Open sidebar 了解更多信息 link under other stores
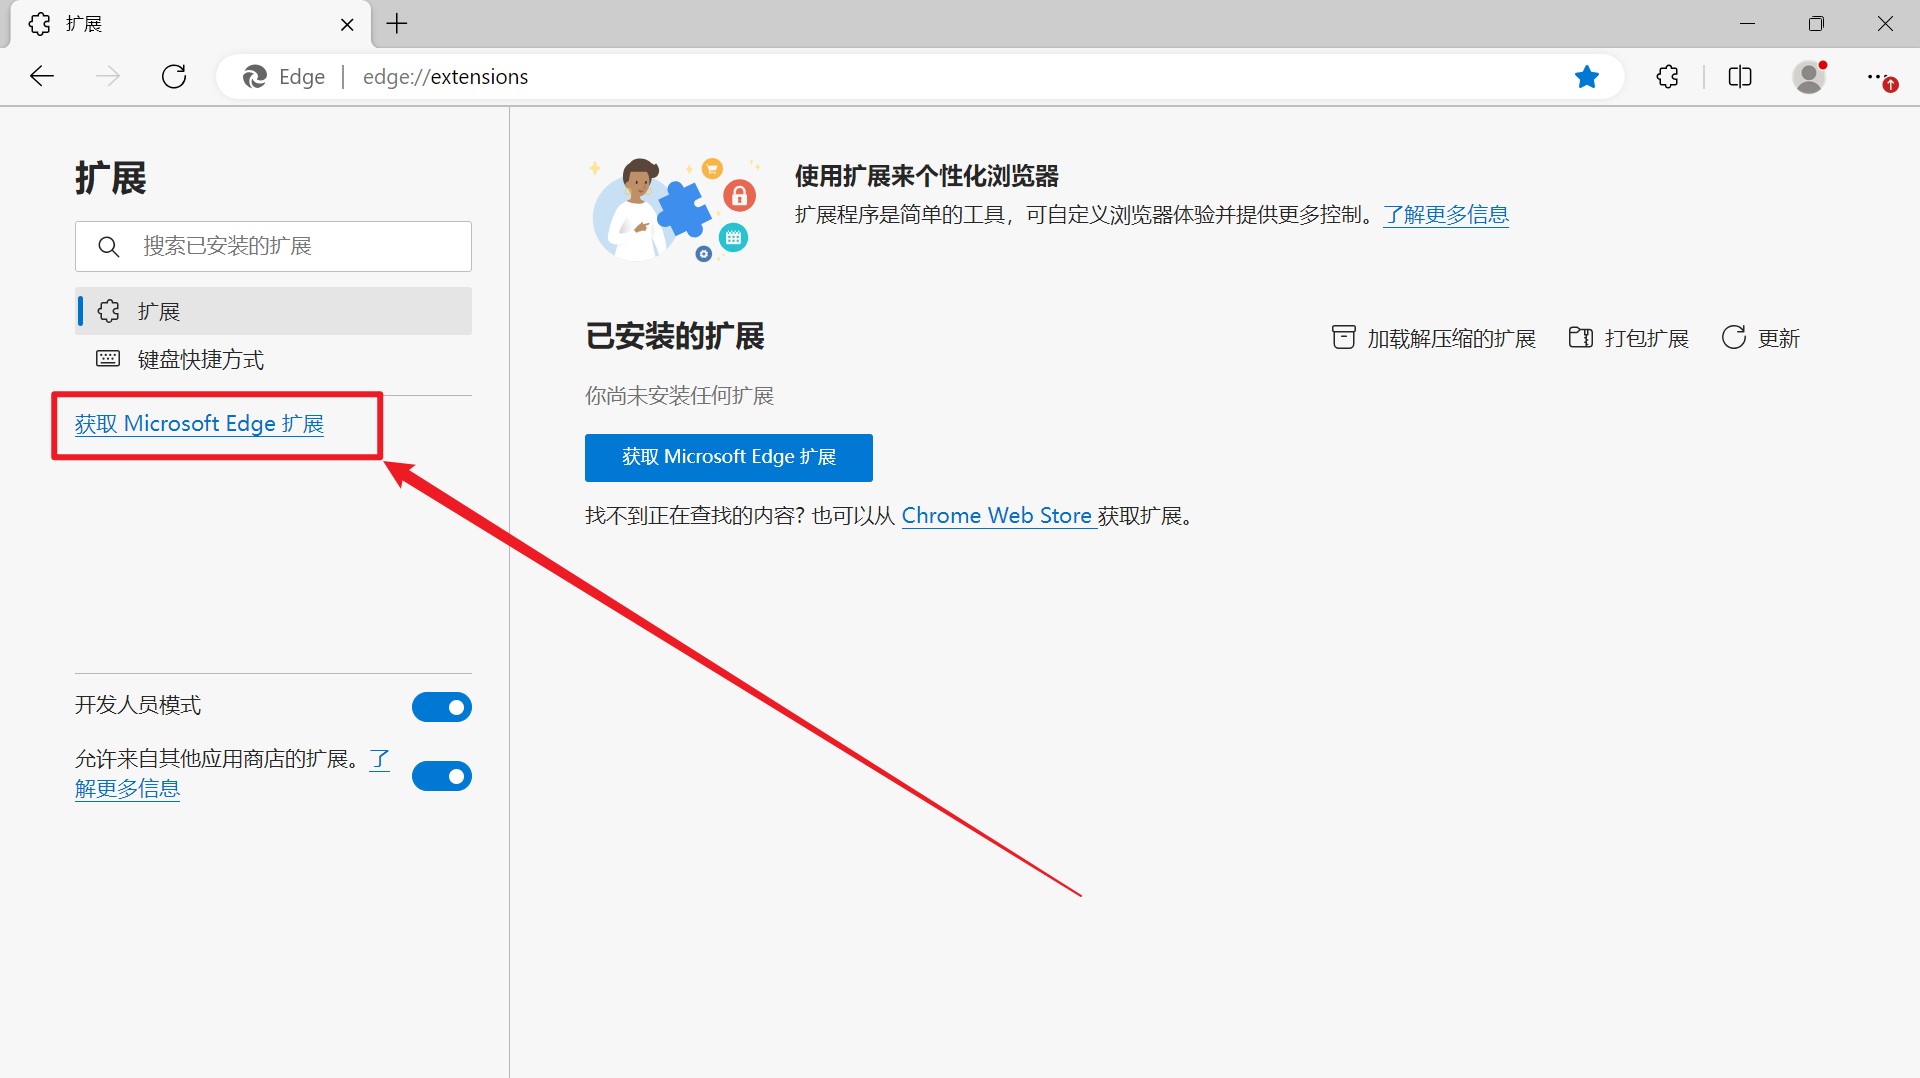 (x=127, y=789)
